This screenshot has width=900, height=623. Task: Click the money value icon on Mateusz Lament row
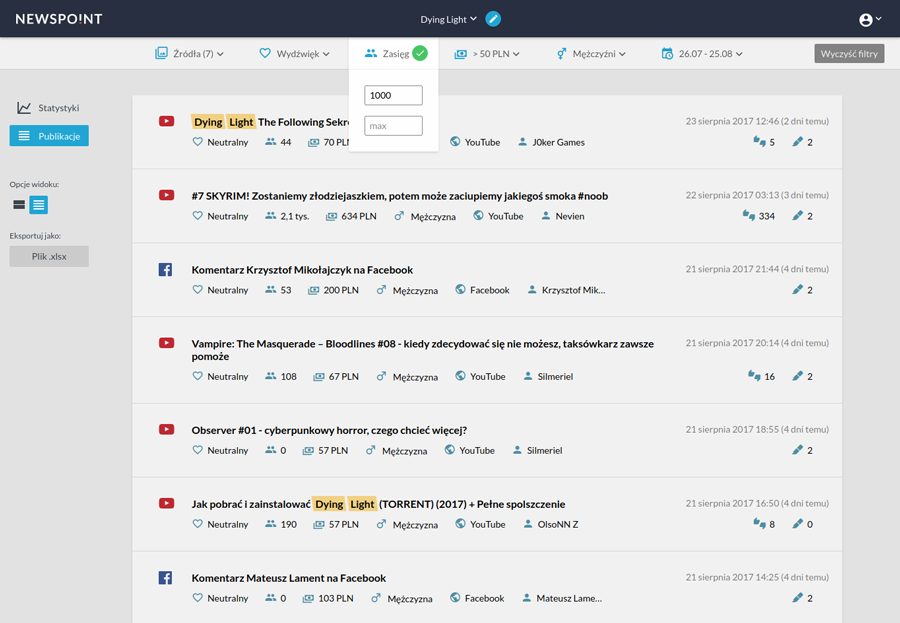click(308, 598)
